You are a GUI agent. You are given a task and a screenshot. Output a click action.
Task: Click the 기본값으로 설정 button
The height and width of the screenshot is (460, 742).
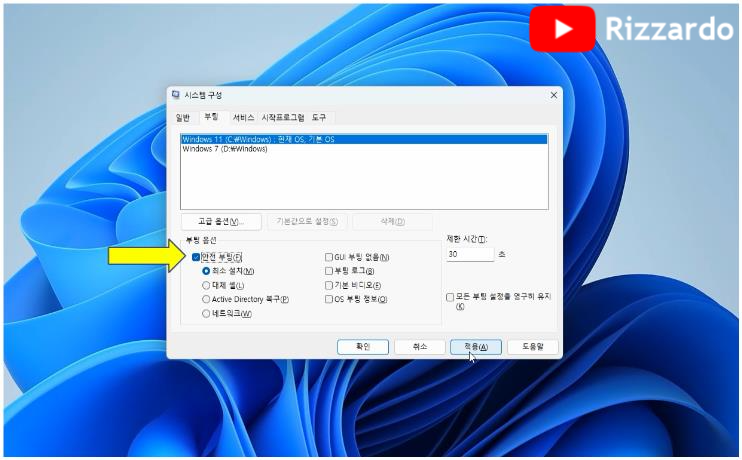(x=307, y=221)
